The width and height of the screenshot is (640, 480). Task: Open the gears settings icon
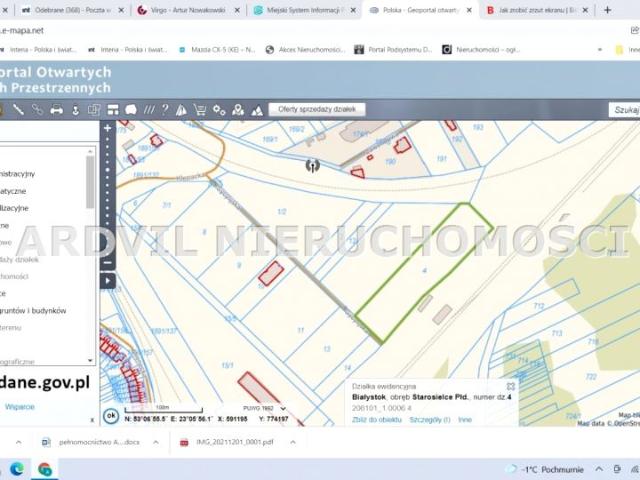[219, 109]
